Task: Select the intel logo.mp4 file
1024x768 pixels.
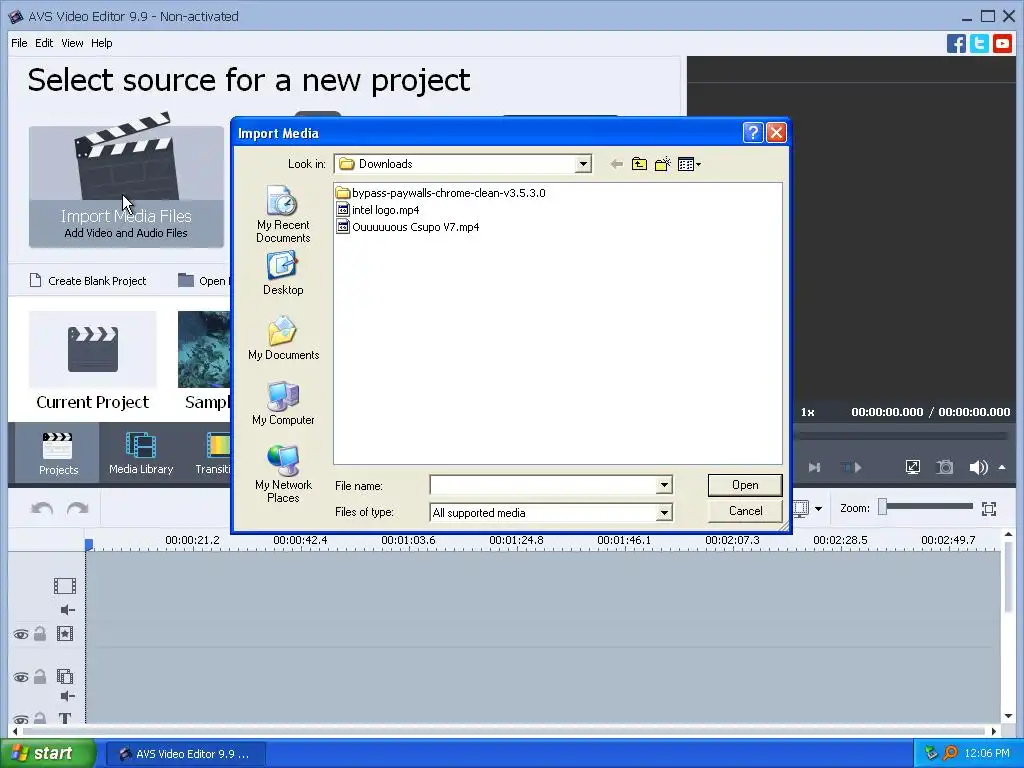Action: (377, 210)
